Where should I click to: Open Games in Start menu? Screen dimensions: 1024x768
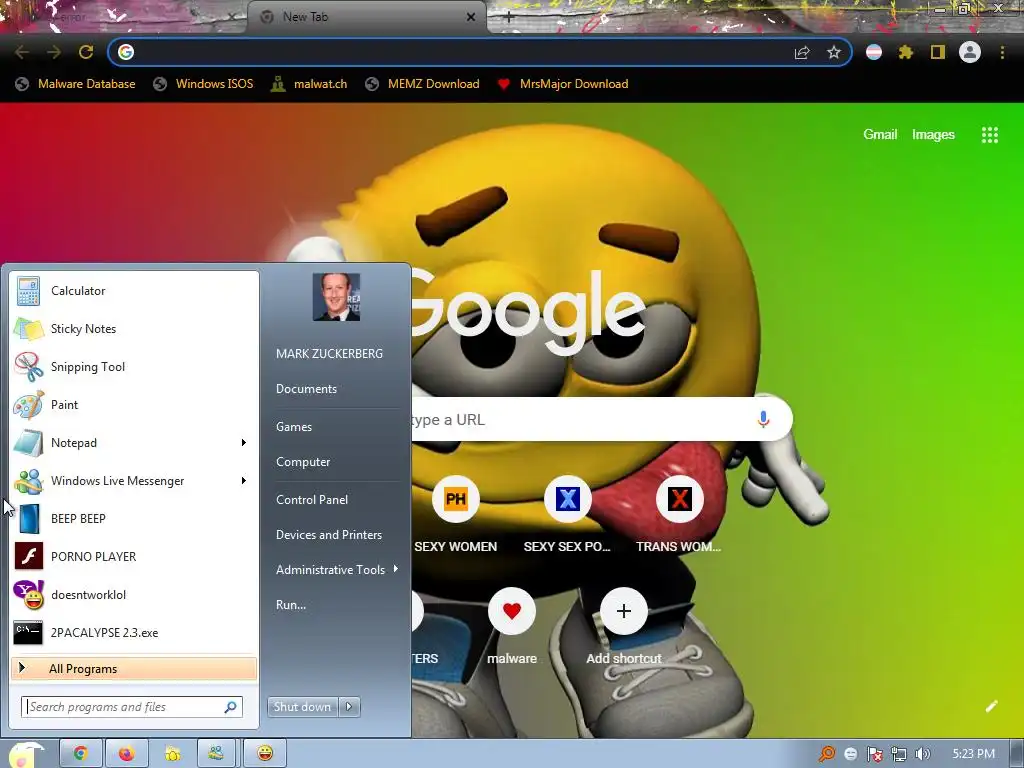coord(294,426)
